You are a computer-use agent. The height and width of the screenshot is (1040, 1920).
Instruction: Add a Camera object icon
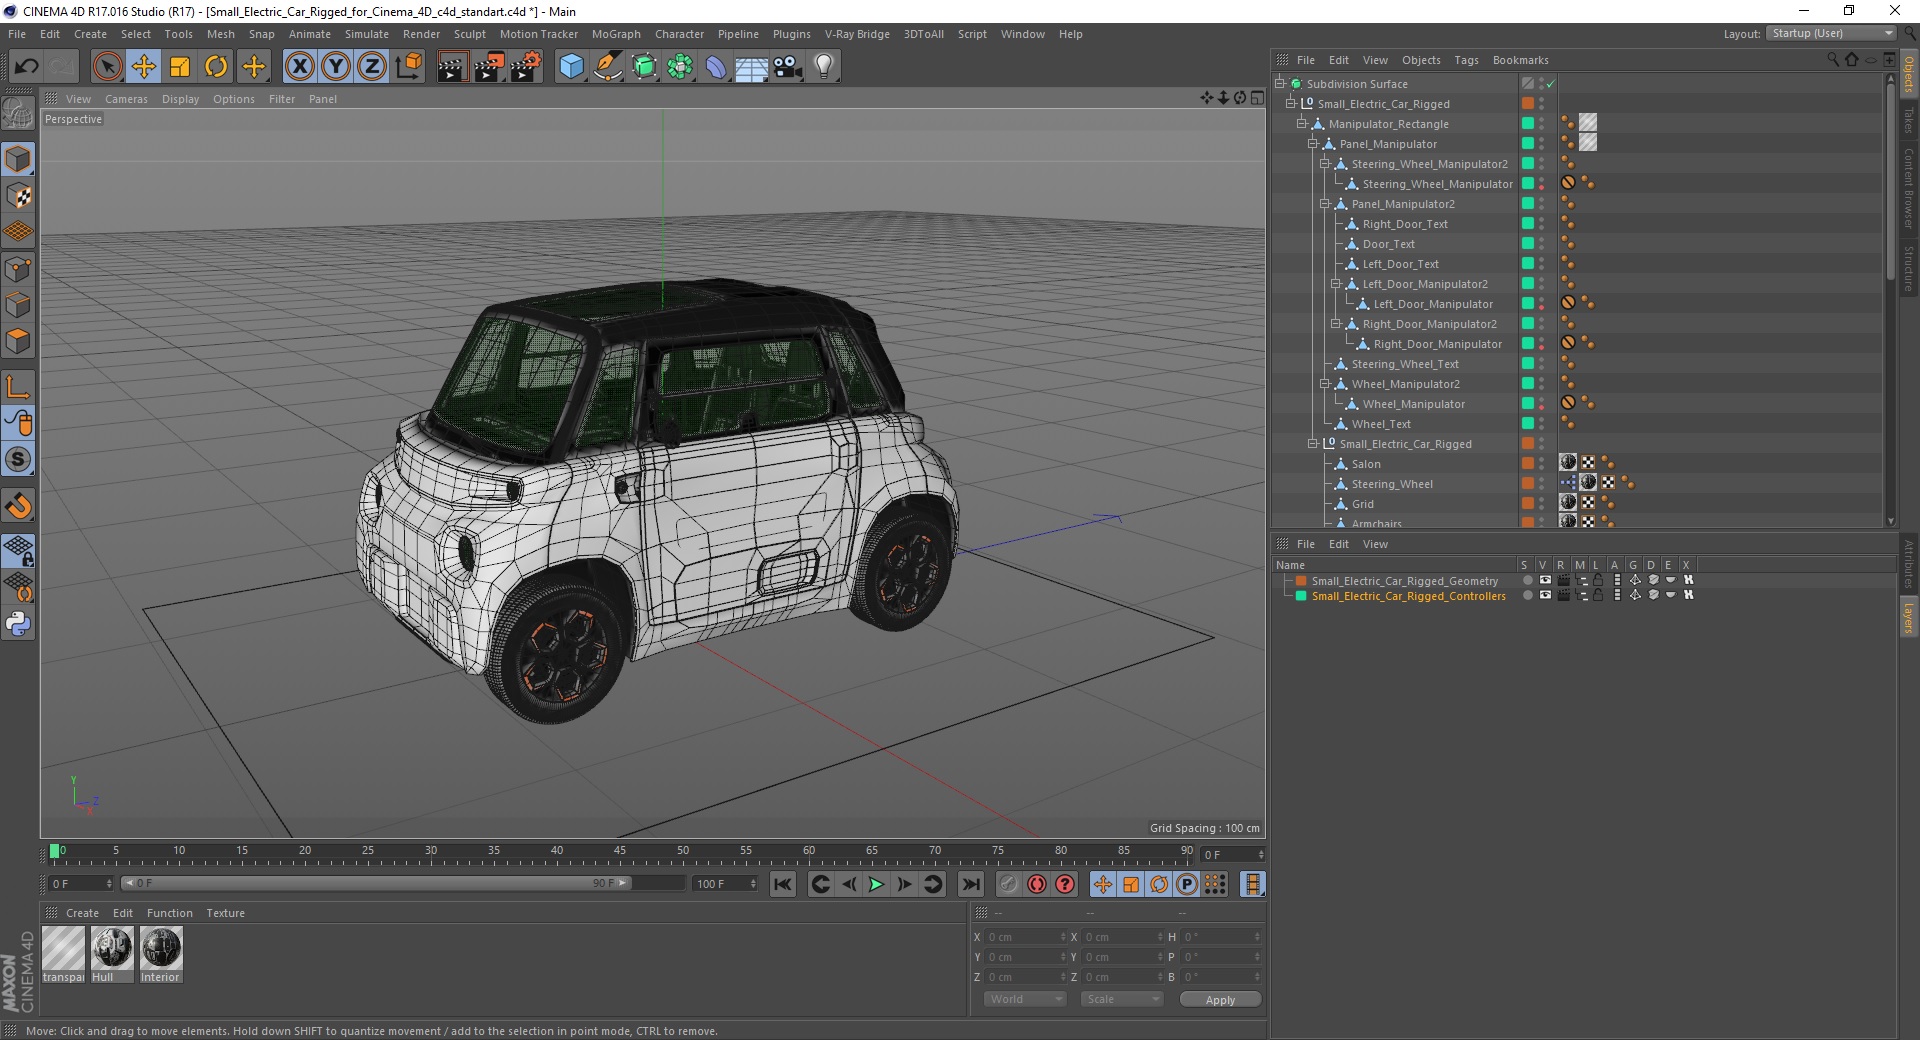788,67
